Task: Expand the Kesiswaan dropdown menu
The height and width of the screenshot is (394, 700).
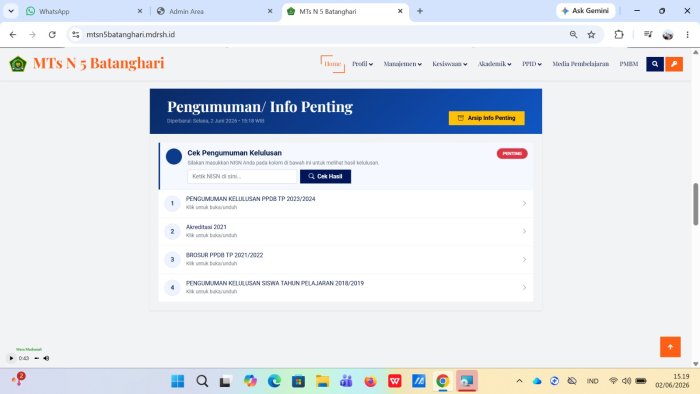Action: pos(450,64)
